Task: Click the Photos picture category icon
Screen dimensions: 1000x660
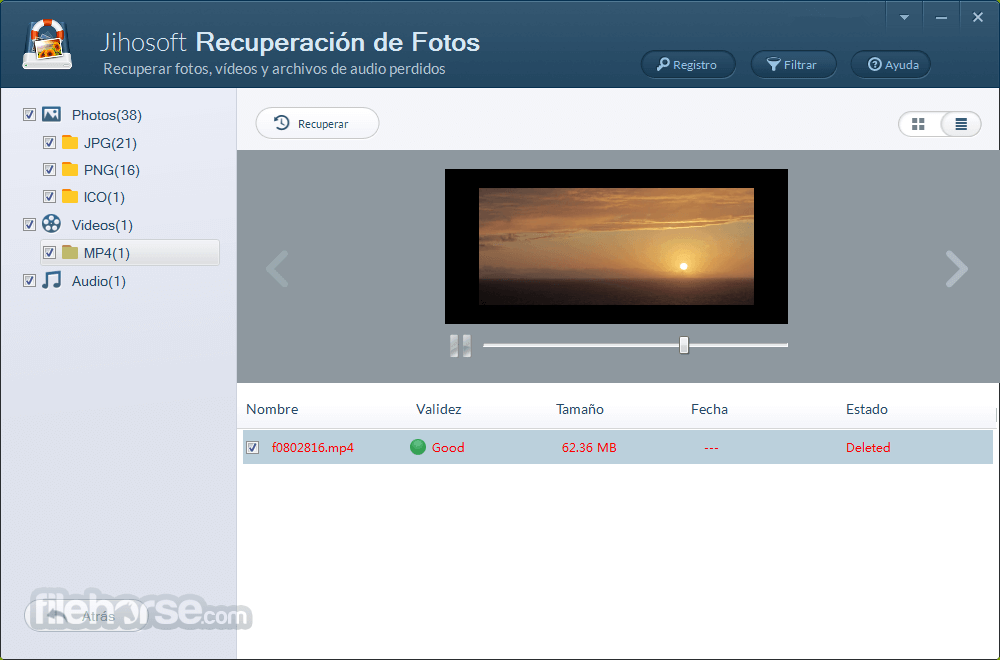Action: [x=52, y=114]
